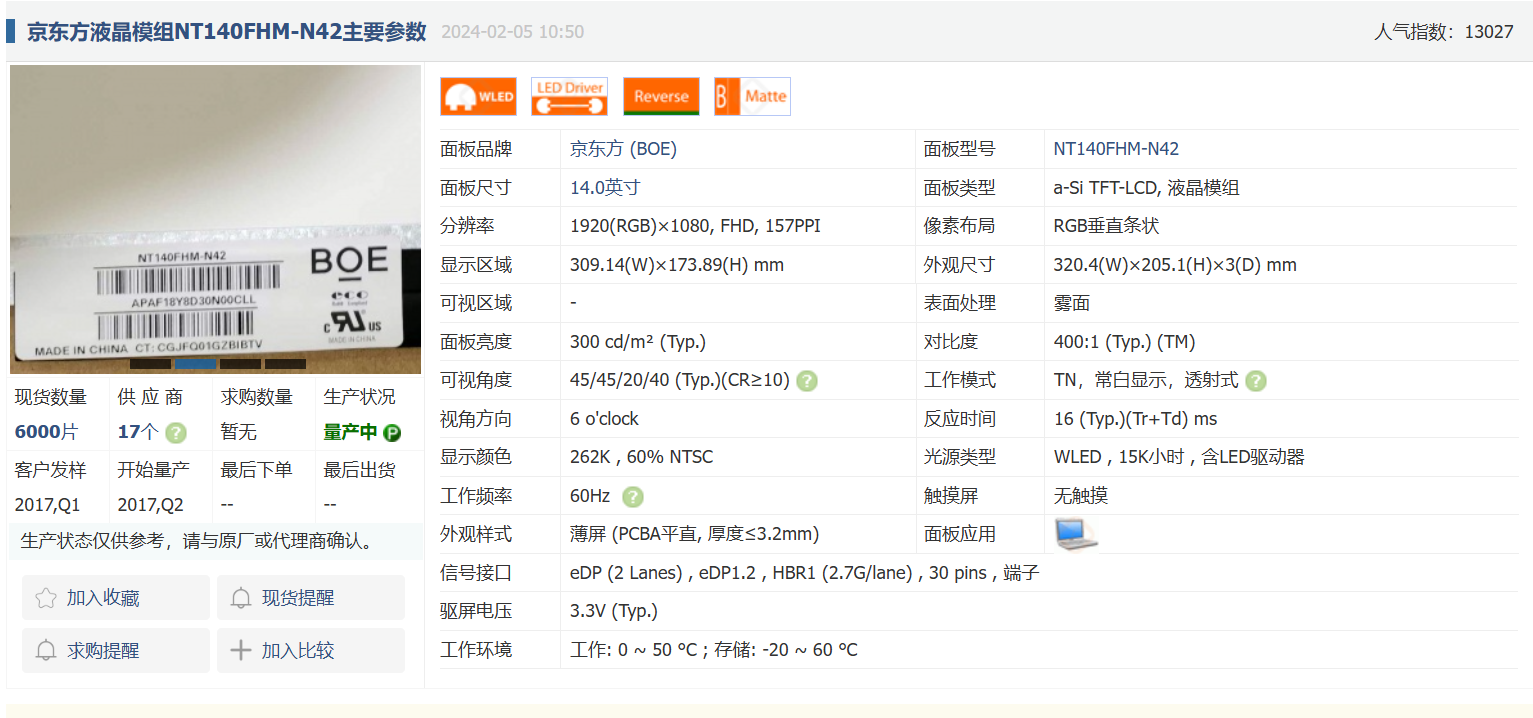Screen dimensions: 1533x718
Task: Click the 6 o'clock view direction value
Action: click(604, 419)
